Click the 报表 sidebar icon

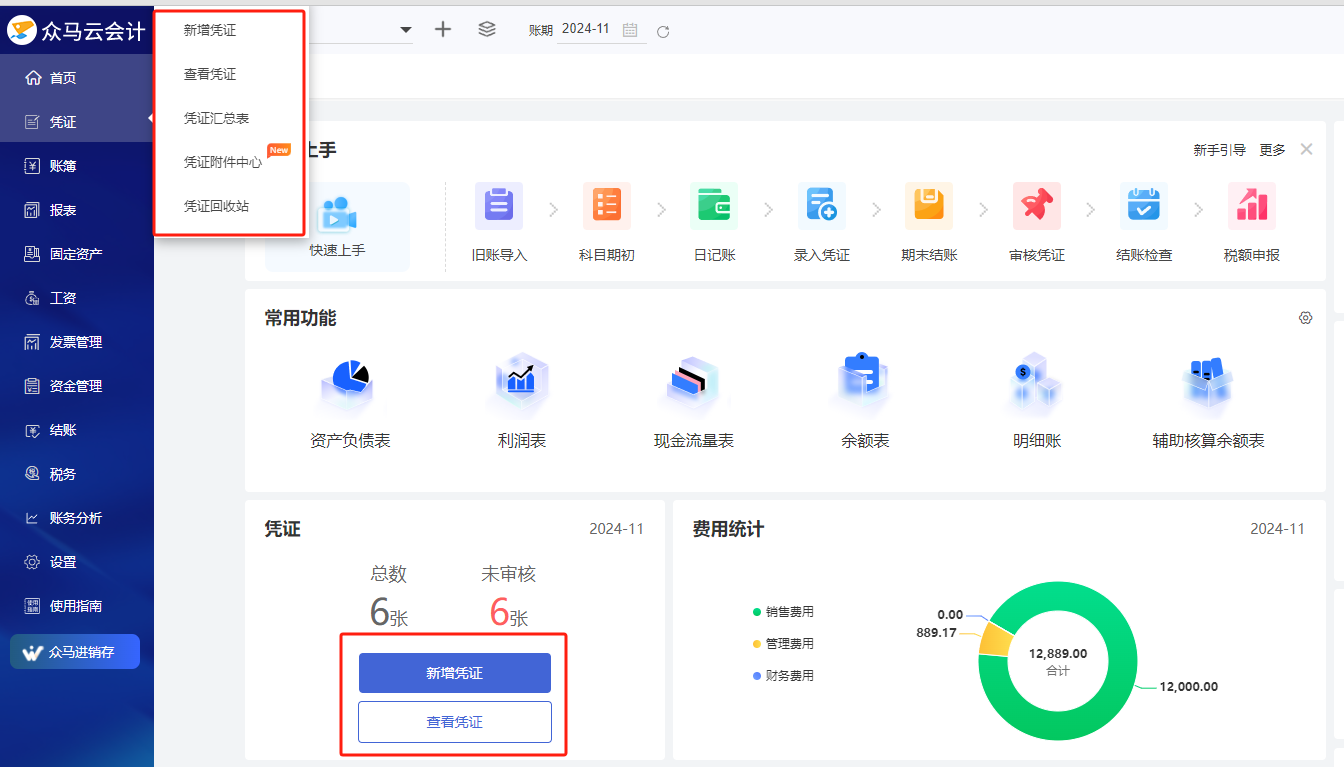click(x=32, y=210)
